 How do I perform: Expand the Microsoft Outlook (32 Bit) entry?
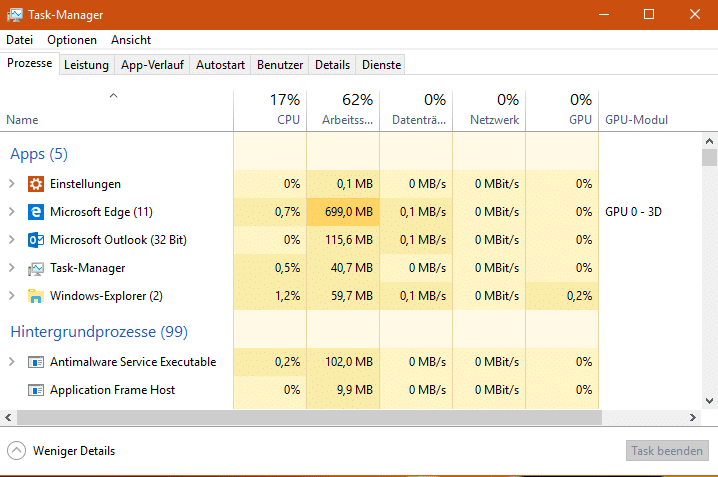click(x=12, y=240)
